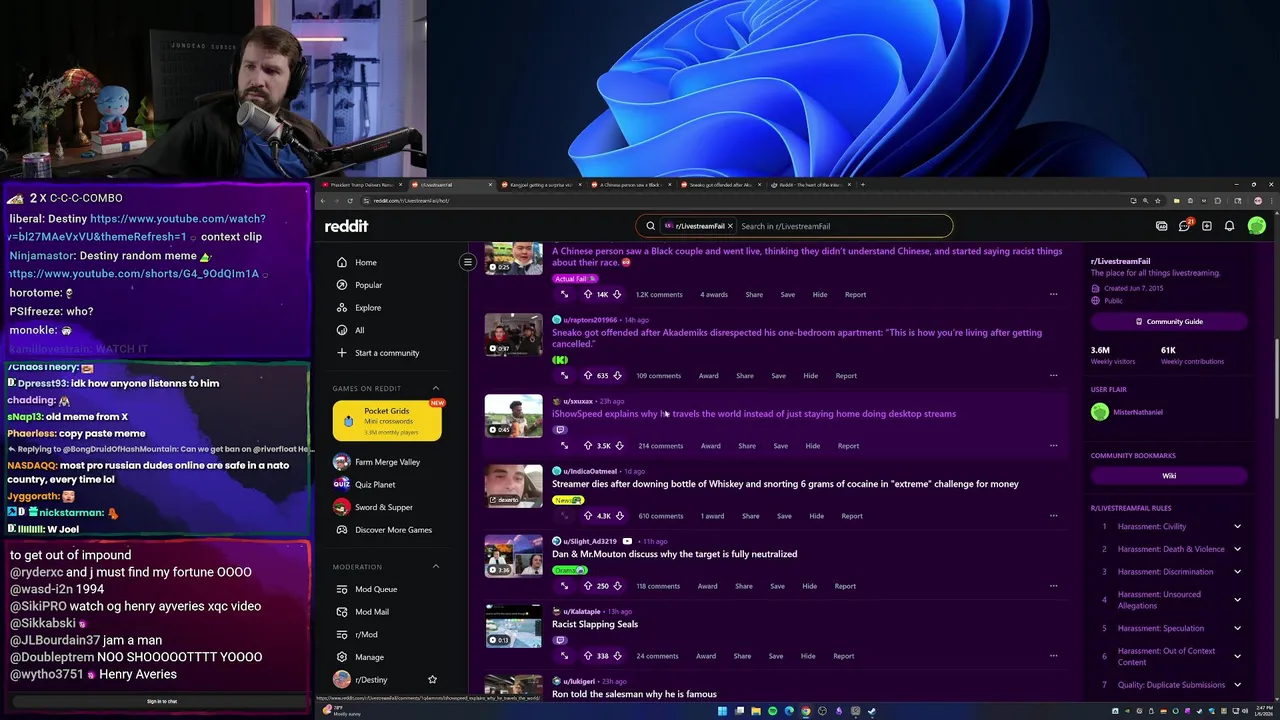Go to Home in sidebar
Image resolution: width=1280 pixels, height=720 pixels.
[x=366, y=262]
